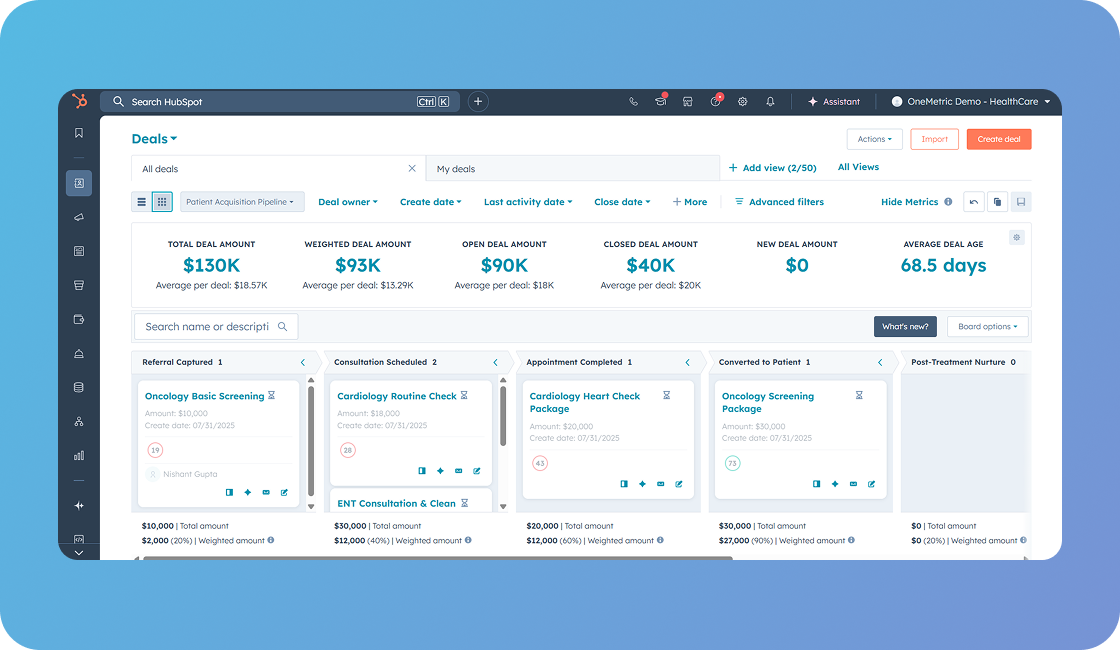The height and width of the screenshot is (650, 1120).
Task: Open the Close date filter dropdown
Action: click(621, 201)
